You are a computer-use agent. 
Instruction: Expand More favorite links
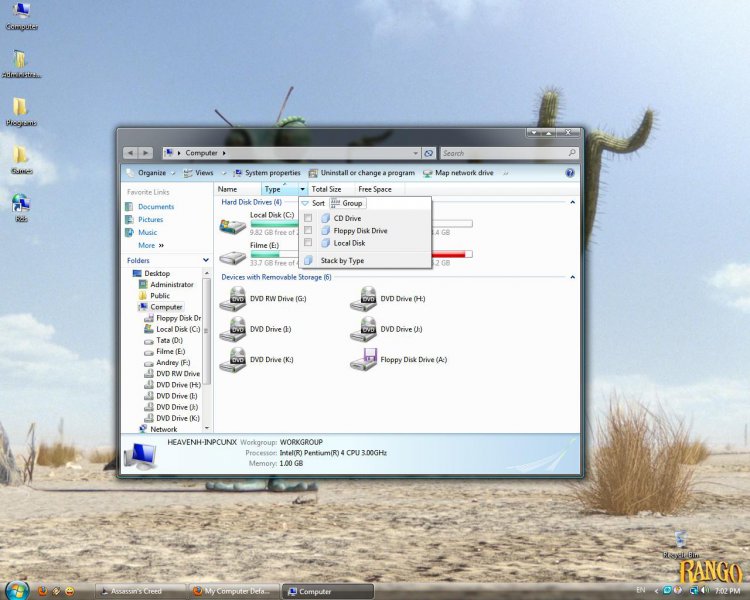click(151, 245)
